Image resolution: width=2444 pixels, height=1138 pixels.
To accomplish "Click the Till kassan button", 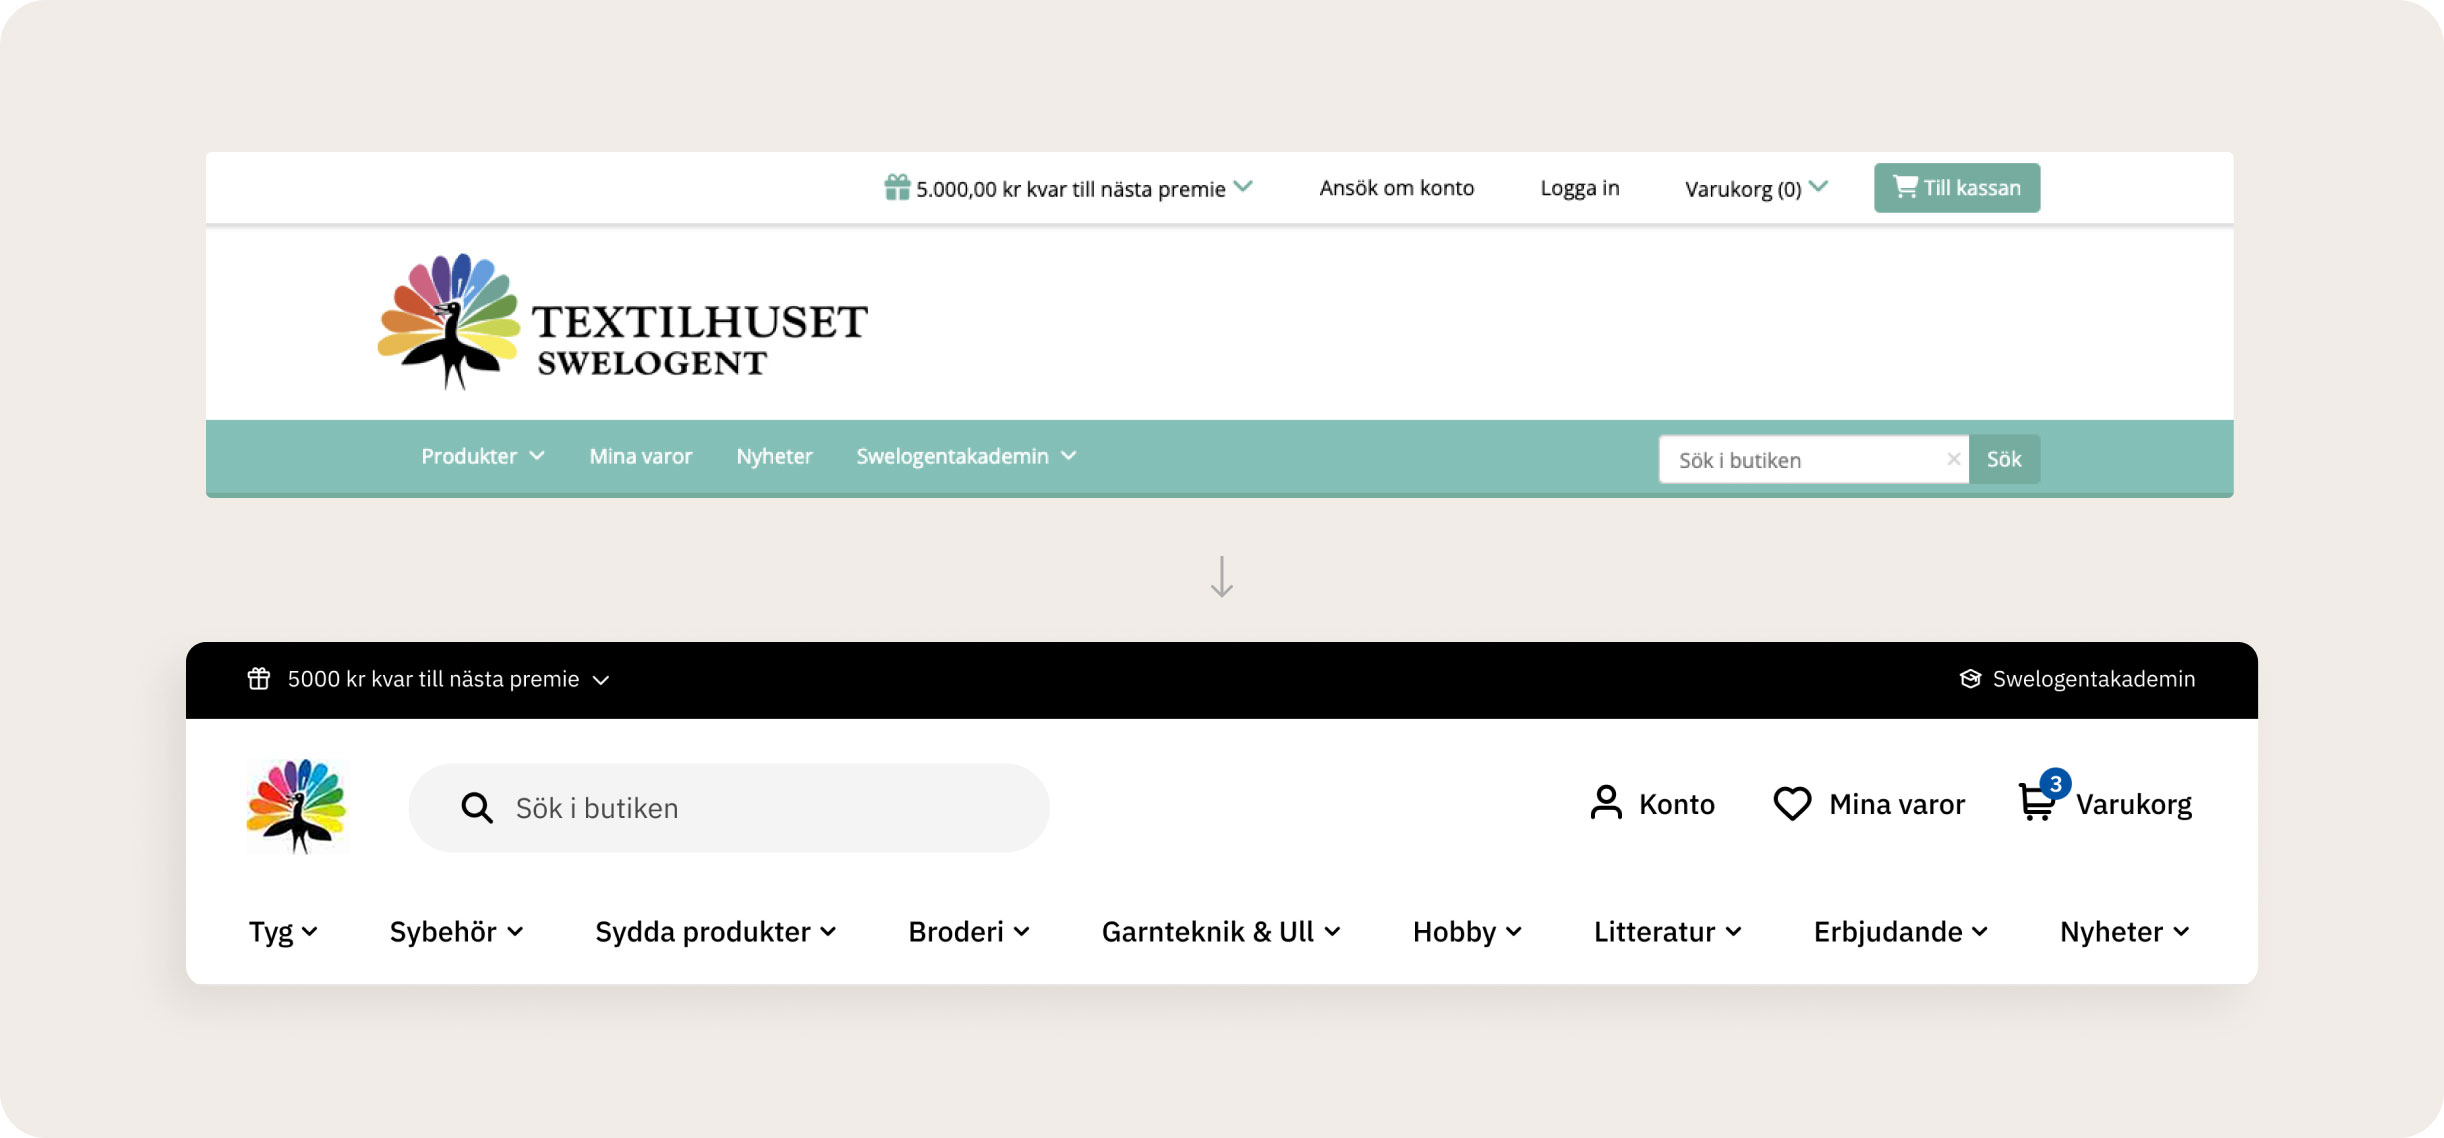I will pyautogui.click(x=1955, y=187).
